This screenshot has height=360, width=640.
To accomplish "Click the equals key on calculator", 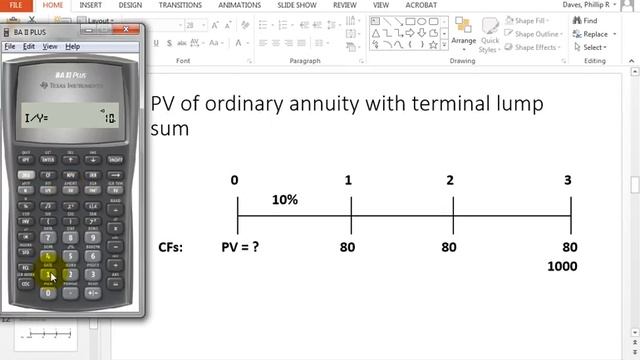I will click(x=116, y=284).
